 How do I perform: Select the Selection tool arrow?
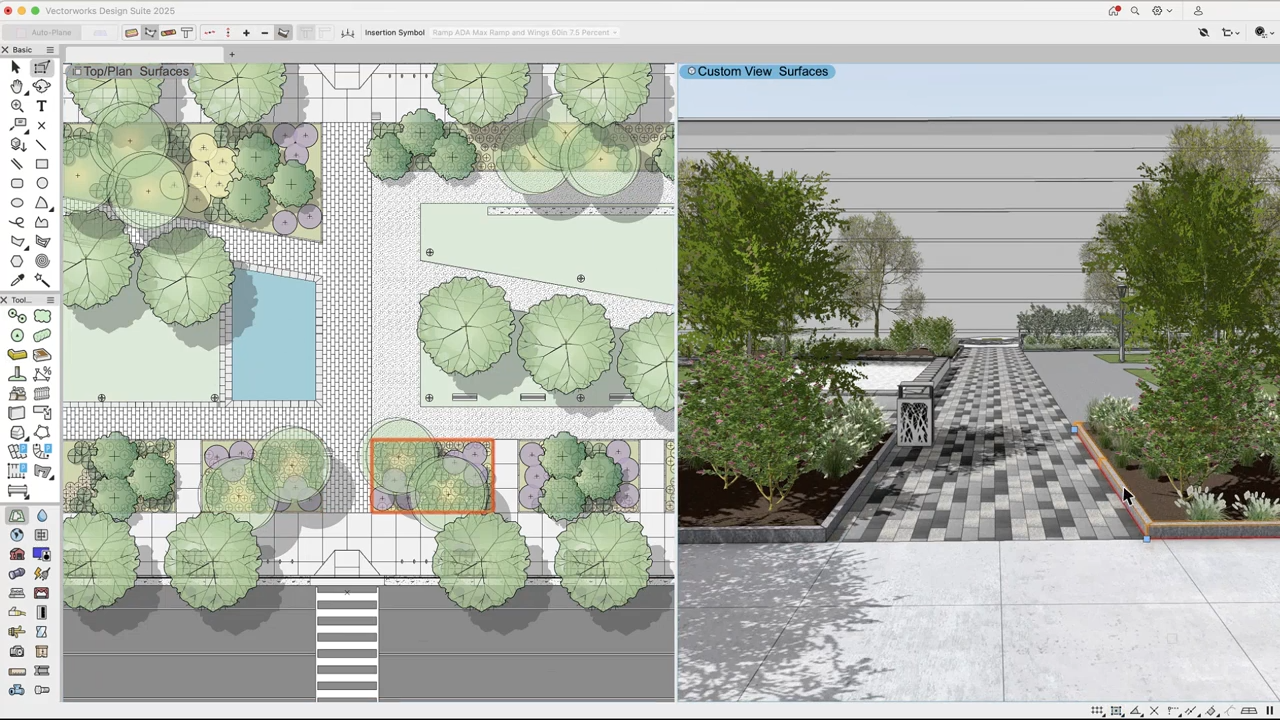(x=14, y=66)
